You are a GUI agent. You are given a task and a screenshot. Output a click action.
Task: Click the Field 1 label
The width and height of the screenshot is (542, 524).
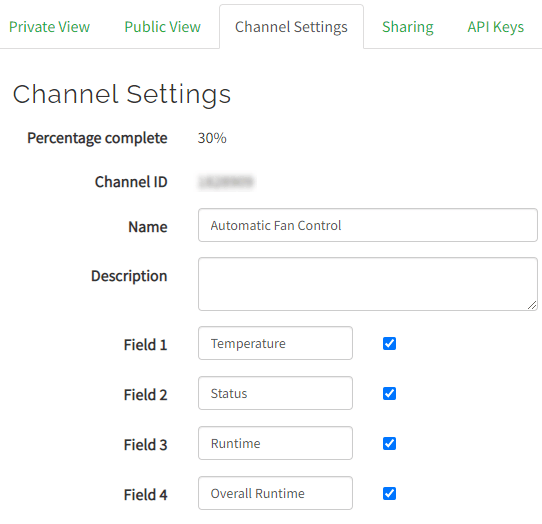(x=146, y=345)
